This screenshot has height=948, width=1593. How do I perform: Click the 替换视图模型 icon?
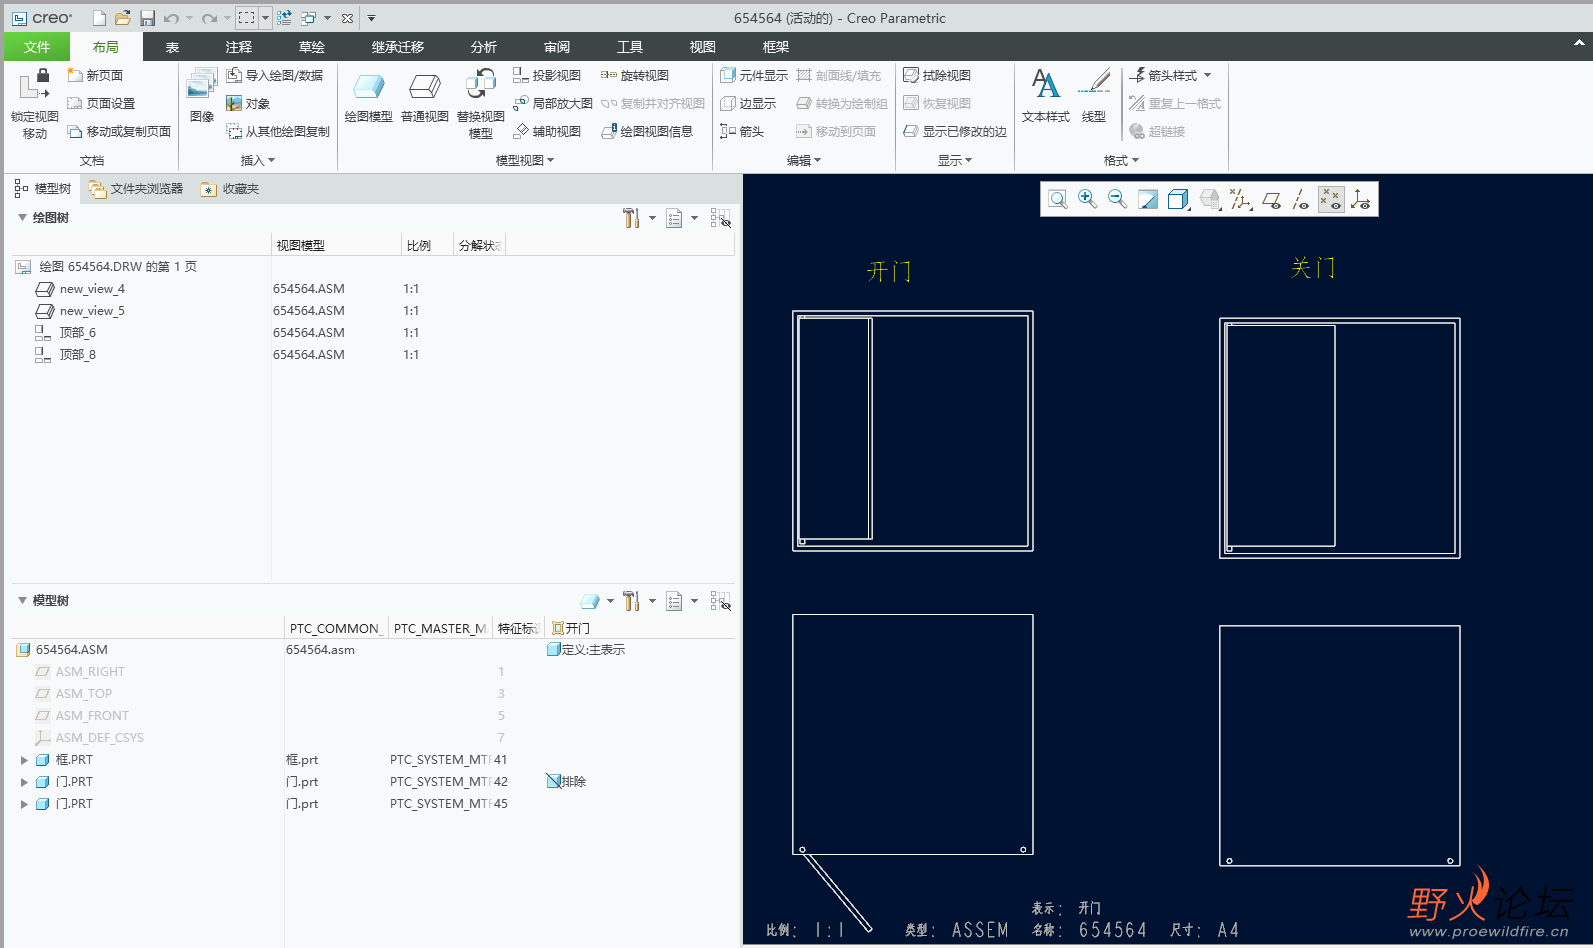click(x=481, y=104)
